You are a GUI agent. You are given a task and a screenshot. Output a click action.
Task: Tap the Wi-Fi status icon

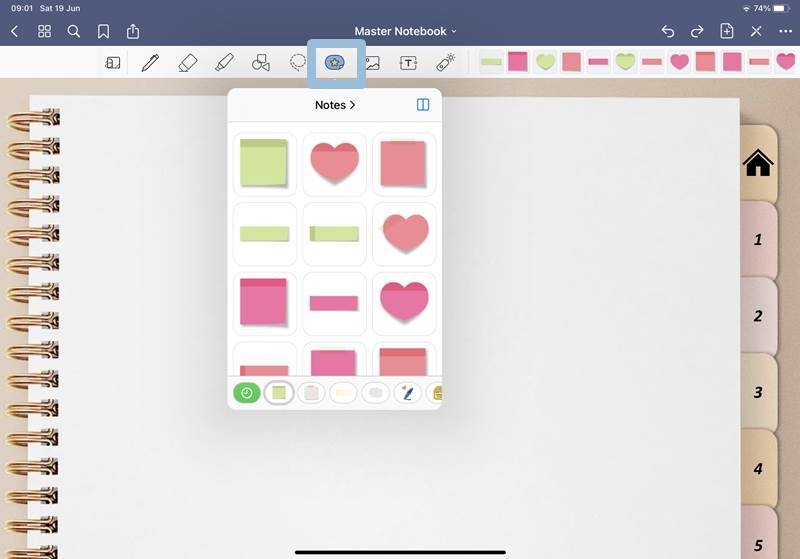(x=746, y=9)
